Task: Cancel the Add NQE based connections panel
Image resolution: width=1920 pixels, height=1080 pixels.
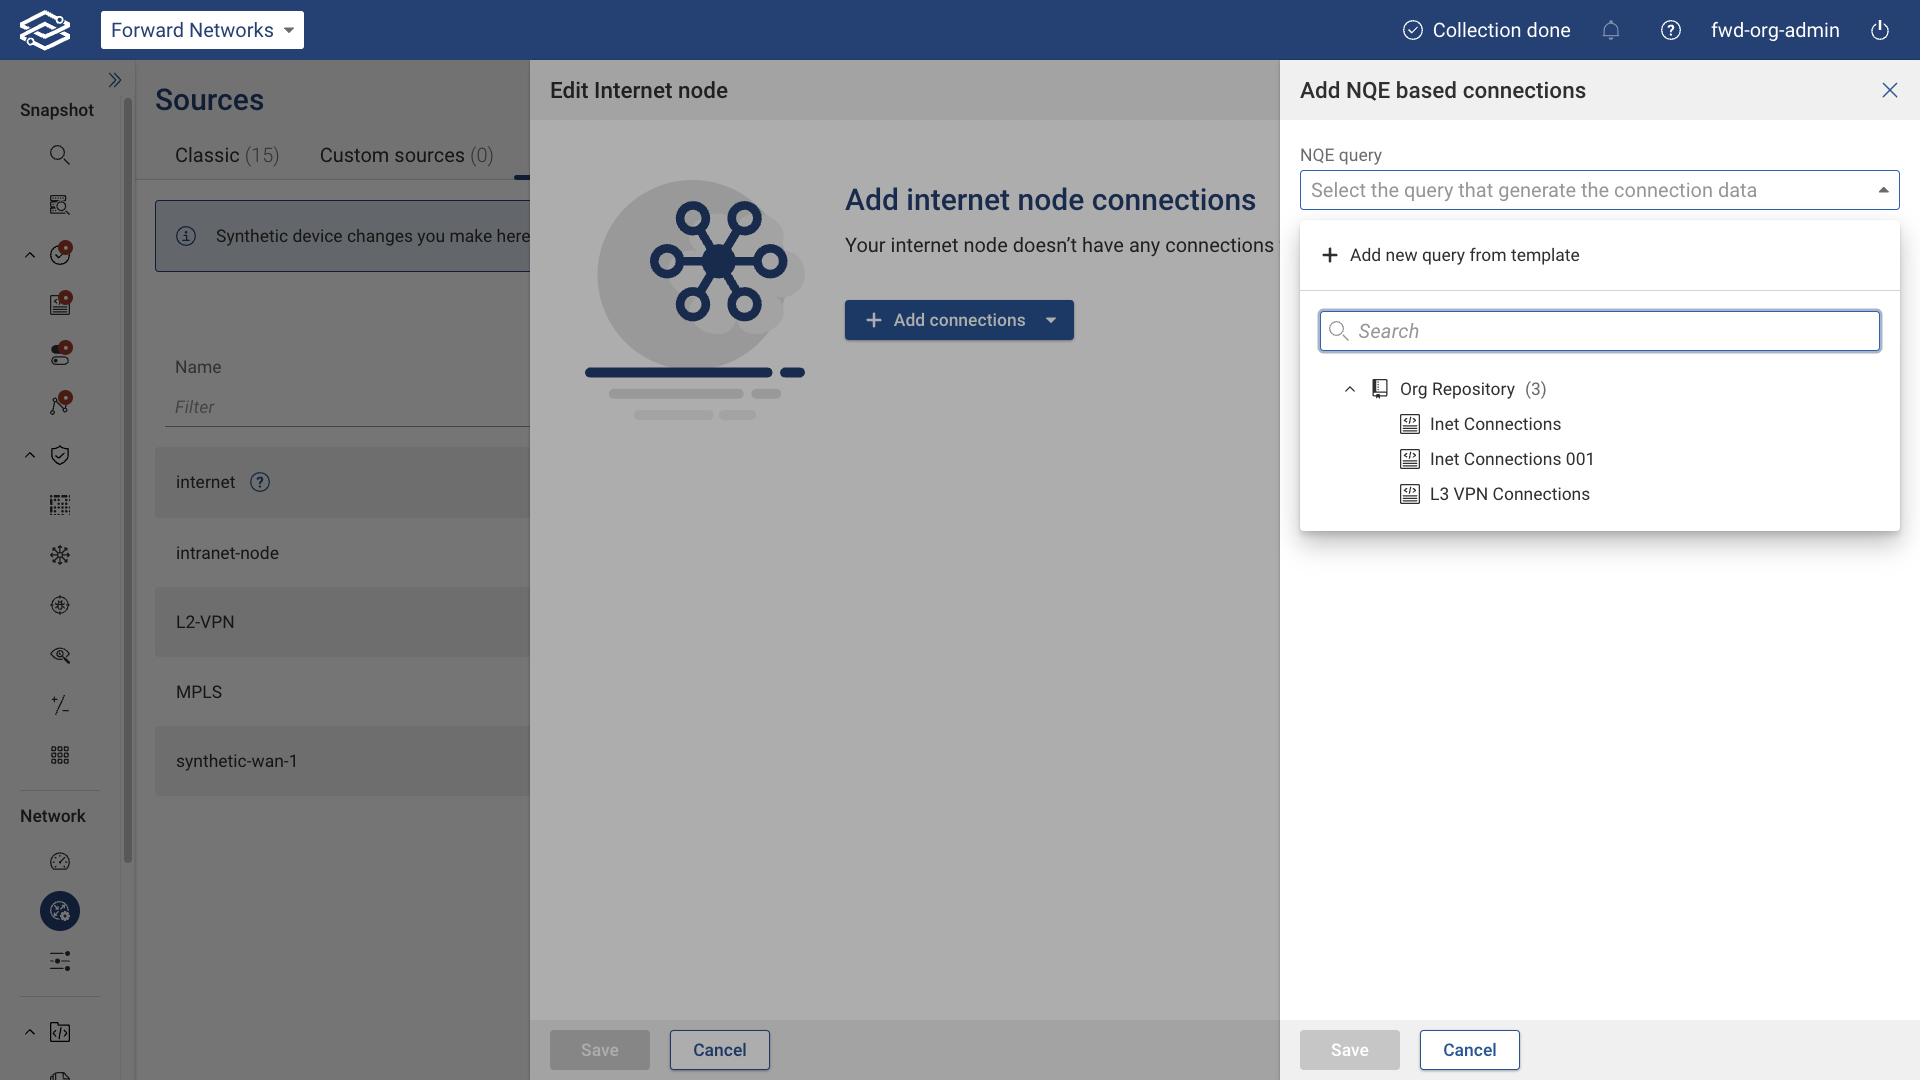Action: point(1468,1050)
